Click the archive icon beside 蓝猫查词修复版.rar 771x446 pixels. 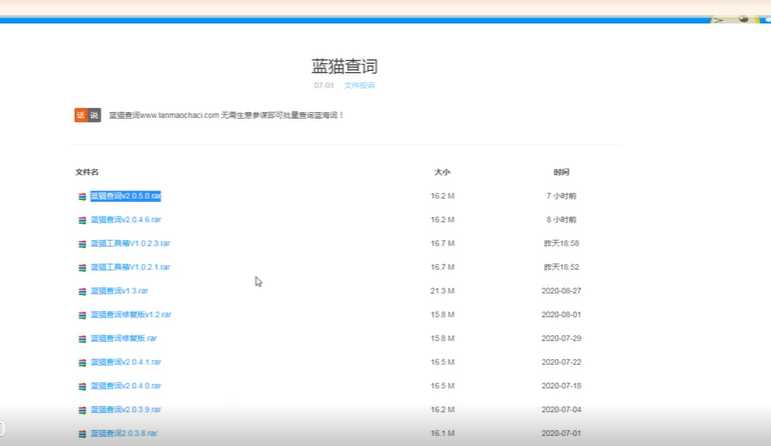(82, 339)
